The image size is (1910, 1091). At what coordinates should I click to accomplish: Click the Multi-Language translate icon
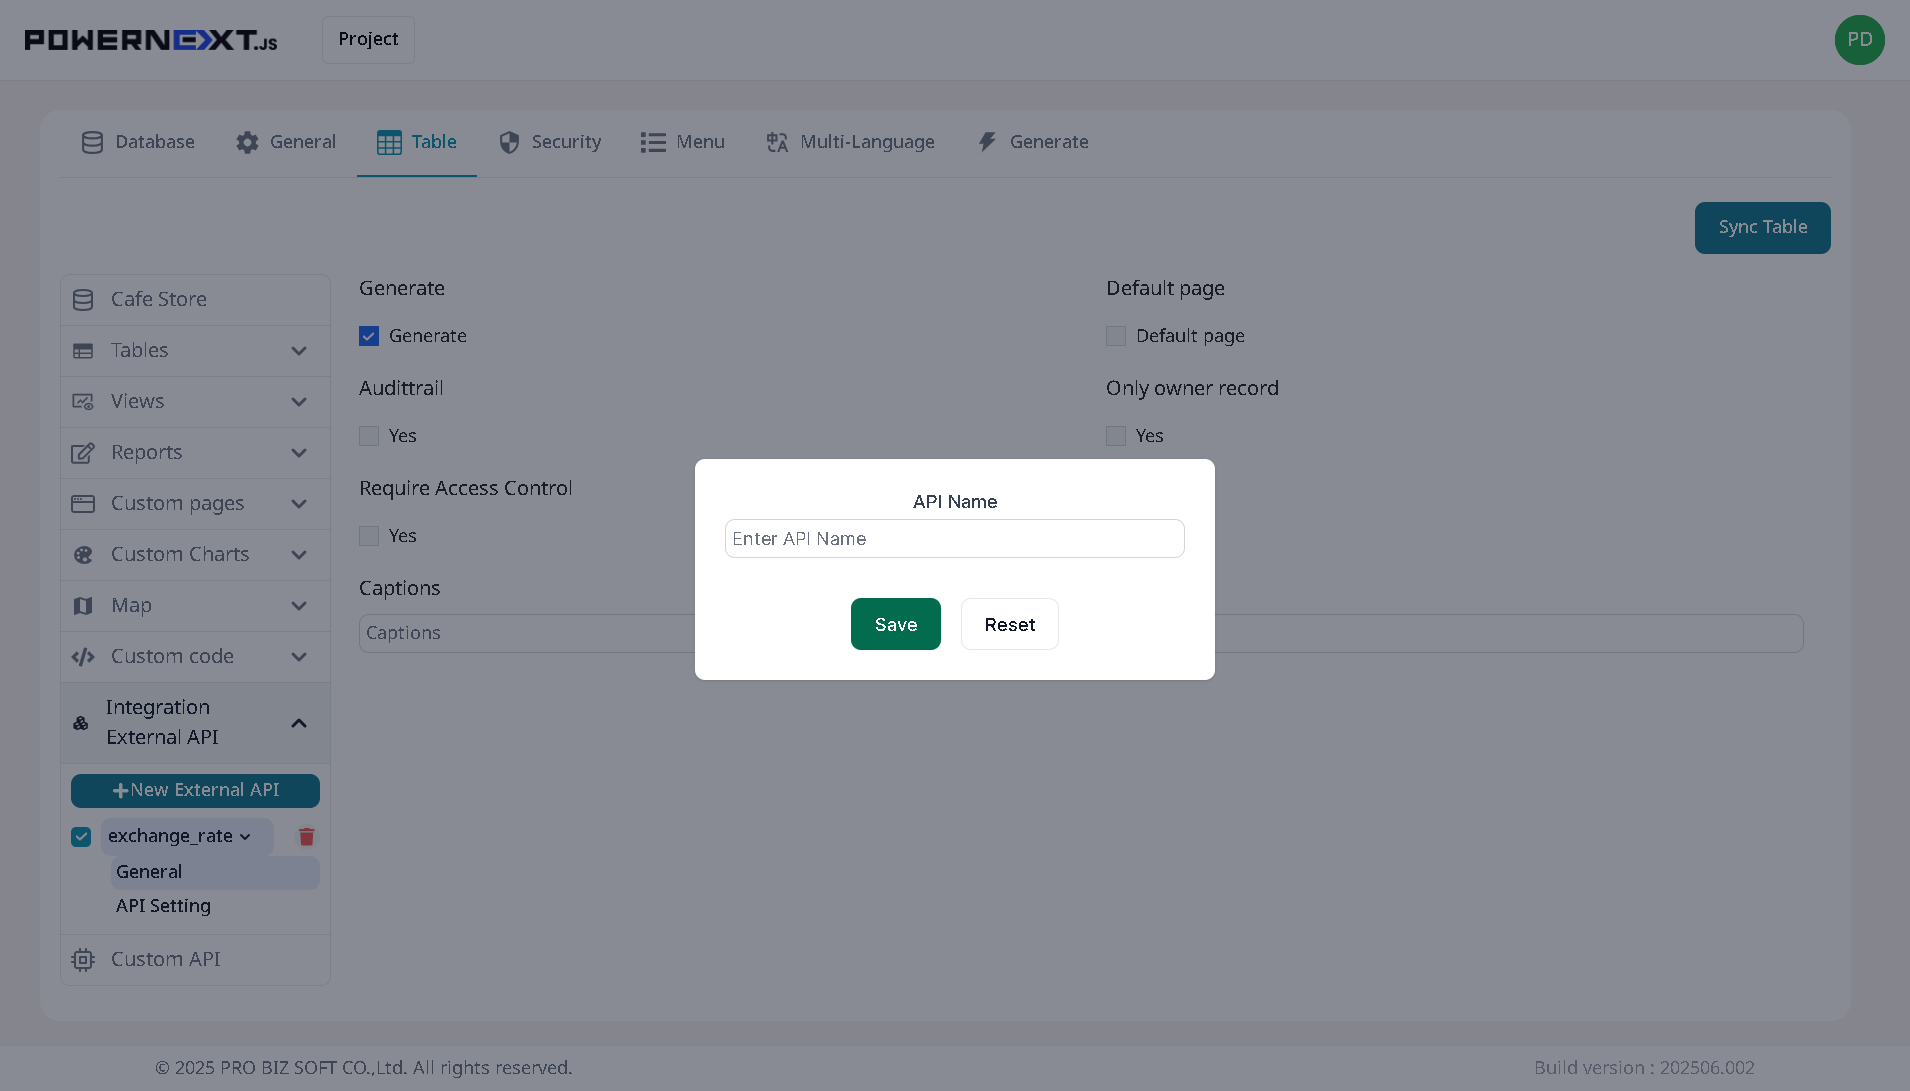point(777,142)
